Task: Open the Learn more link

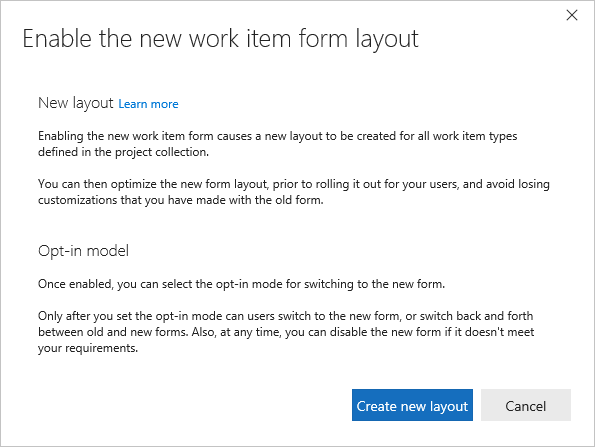Action: coord(148,104)
